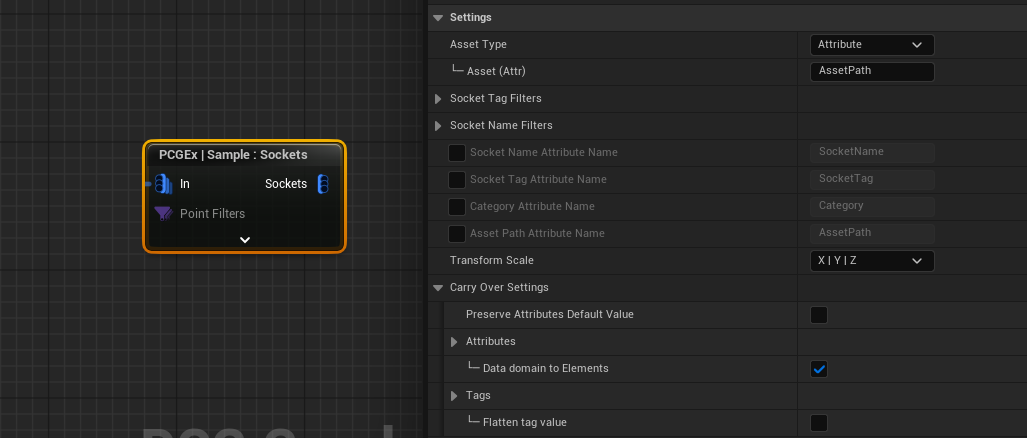Screen dimensions: 1027x438
Task: Expand the Attributes row arrow
Action: tap(455, 342)
